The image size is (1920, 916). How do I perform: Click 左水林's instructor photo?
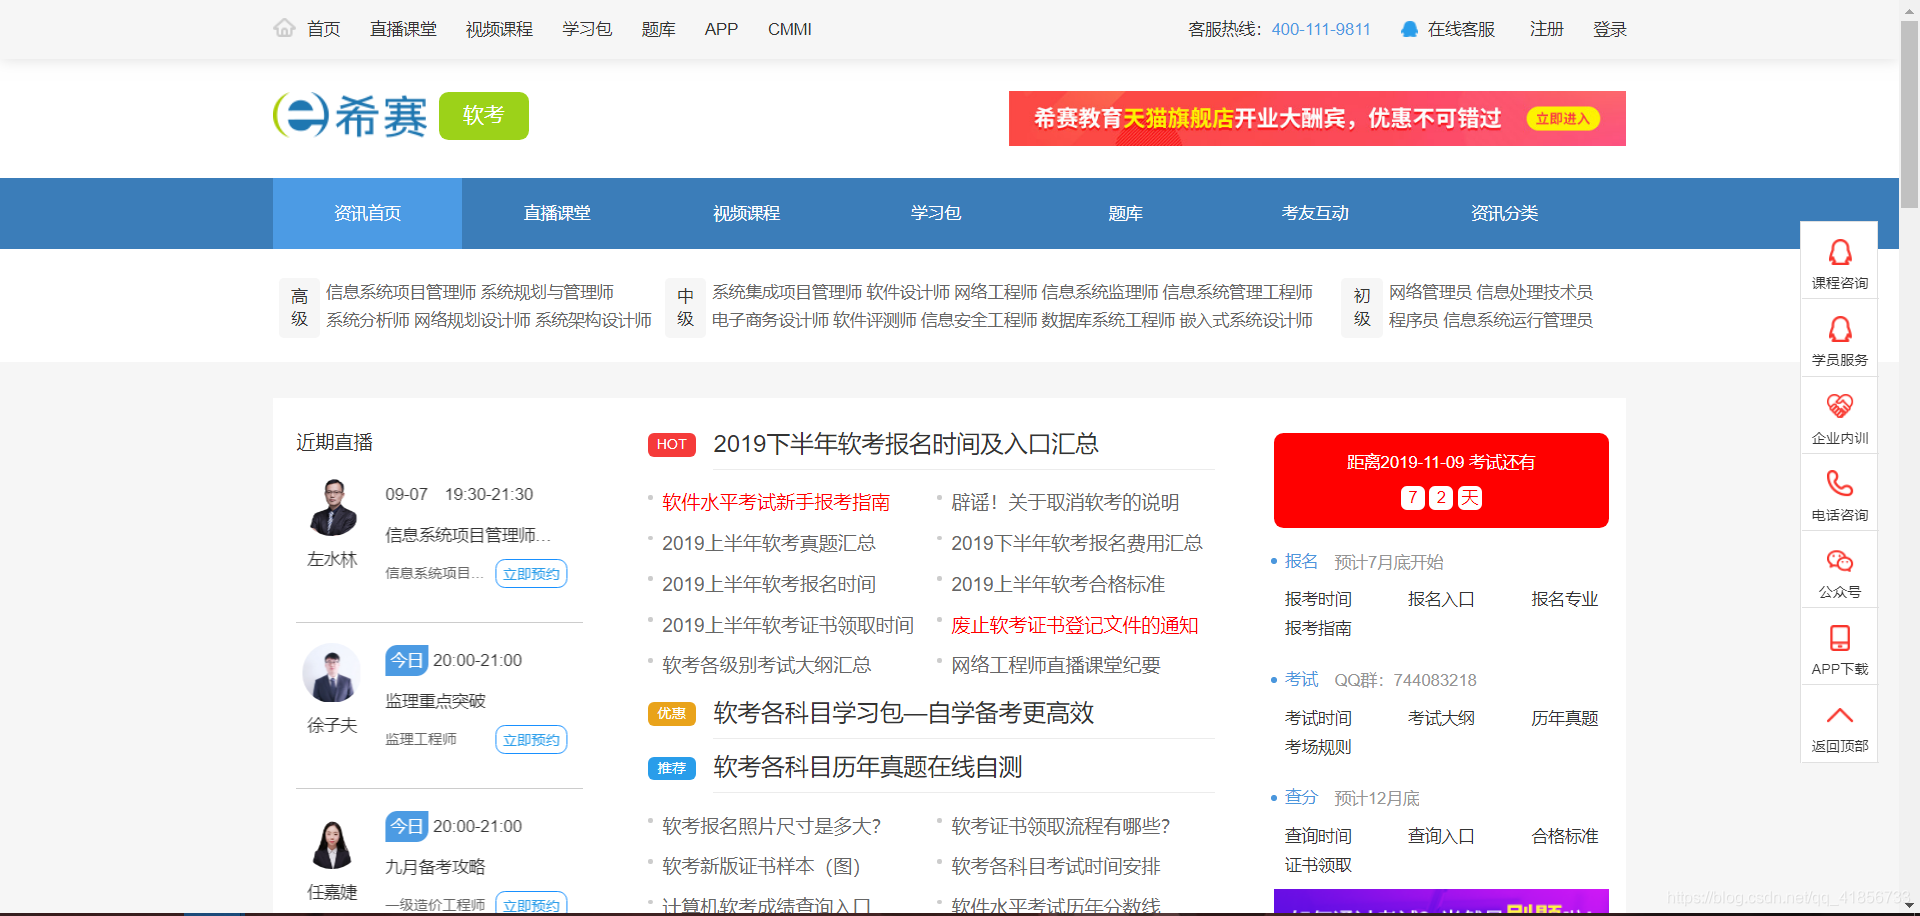click(x=332, y=507)
